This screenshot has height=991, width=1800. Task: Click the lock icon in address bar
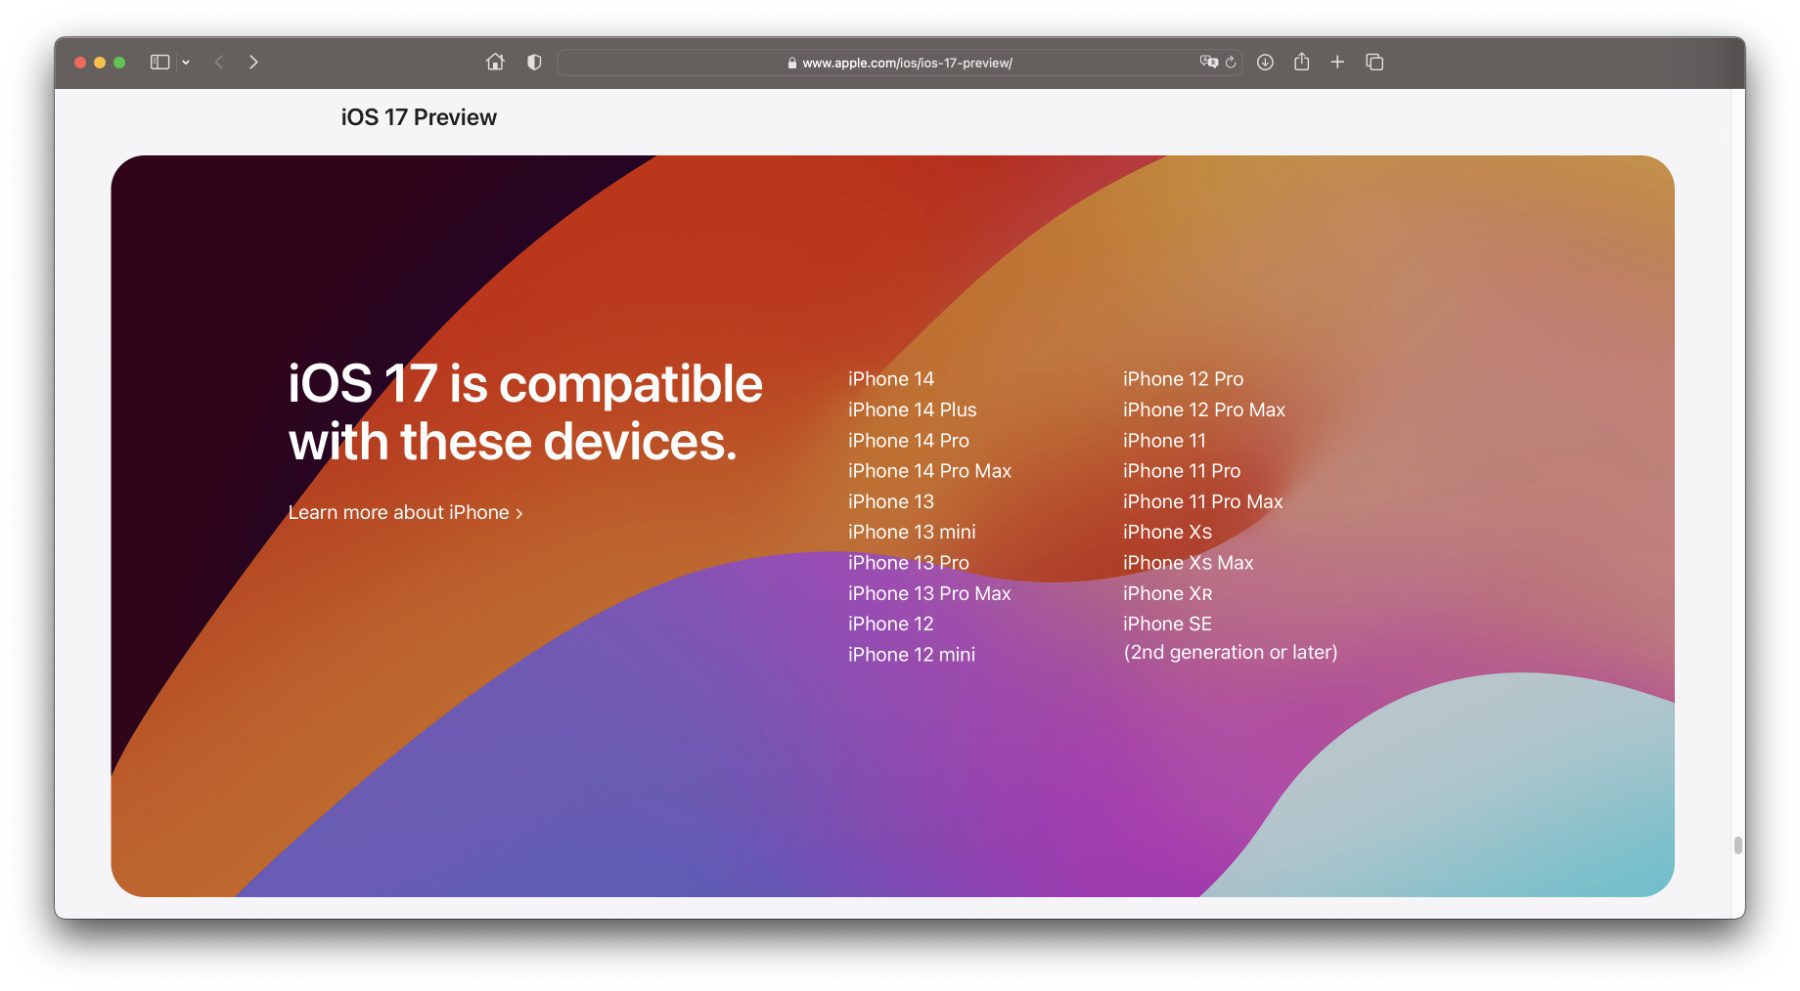[x=792, y=63]
